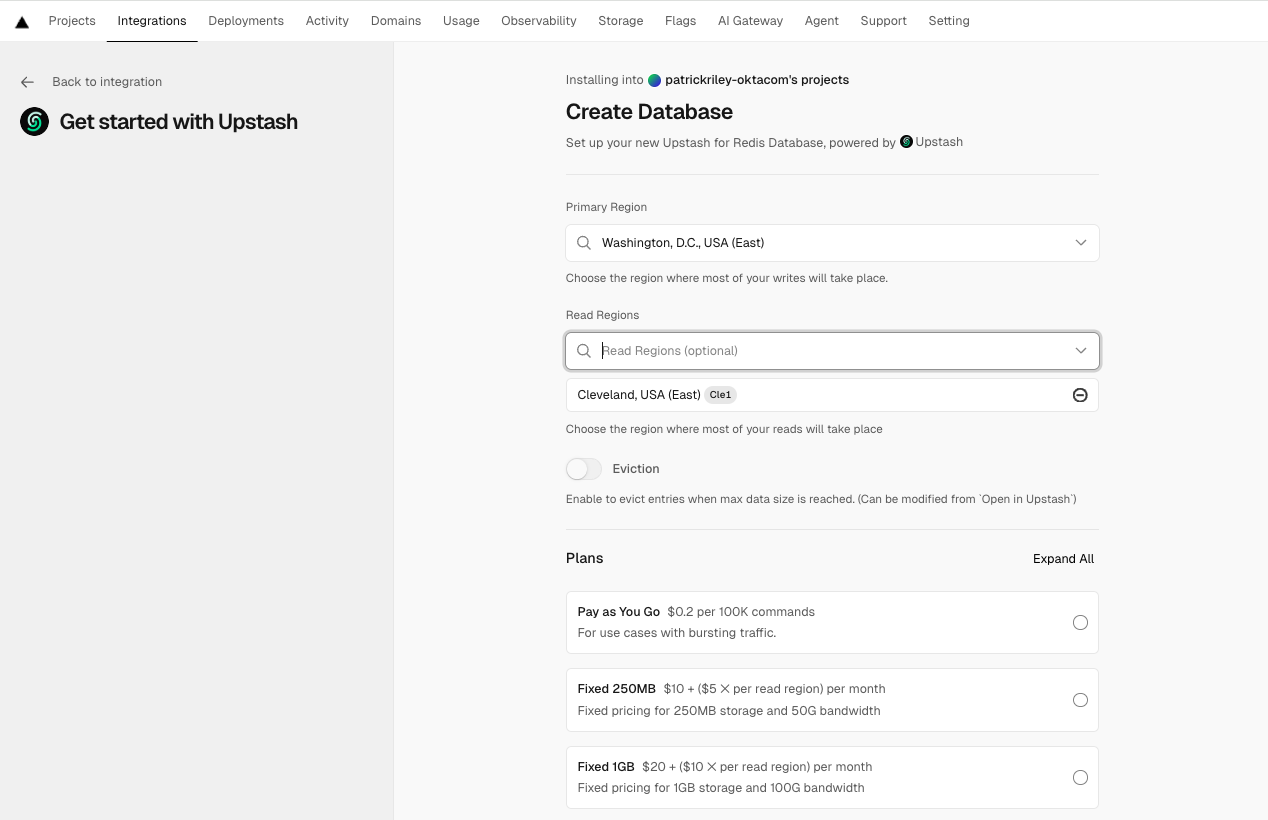Expand the Read Regions dropdown chevron

click(1080, 351)
